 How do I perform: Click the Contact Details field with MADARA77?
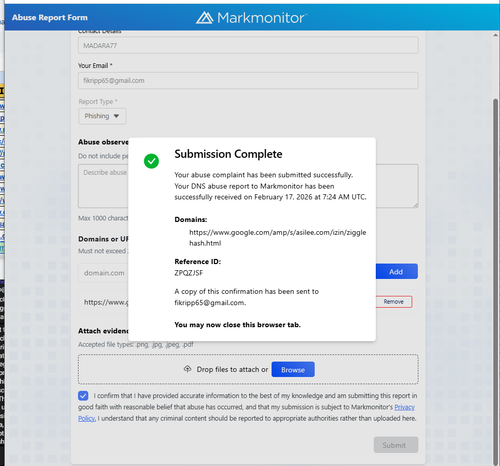pyautogui.click(x=248, y=45)
